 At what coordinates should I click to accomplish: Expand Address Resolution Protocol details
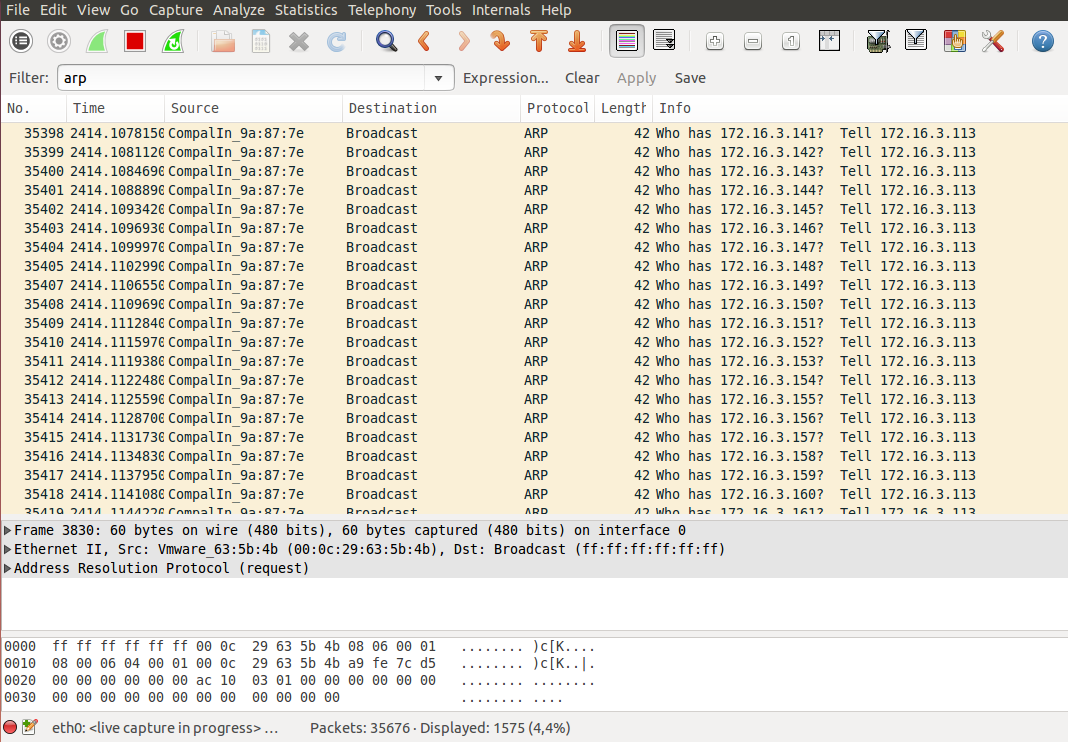(8, 568)
